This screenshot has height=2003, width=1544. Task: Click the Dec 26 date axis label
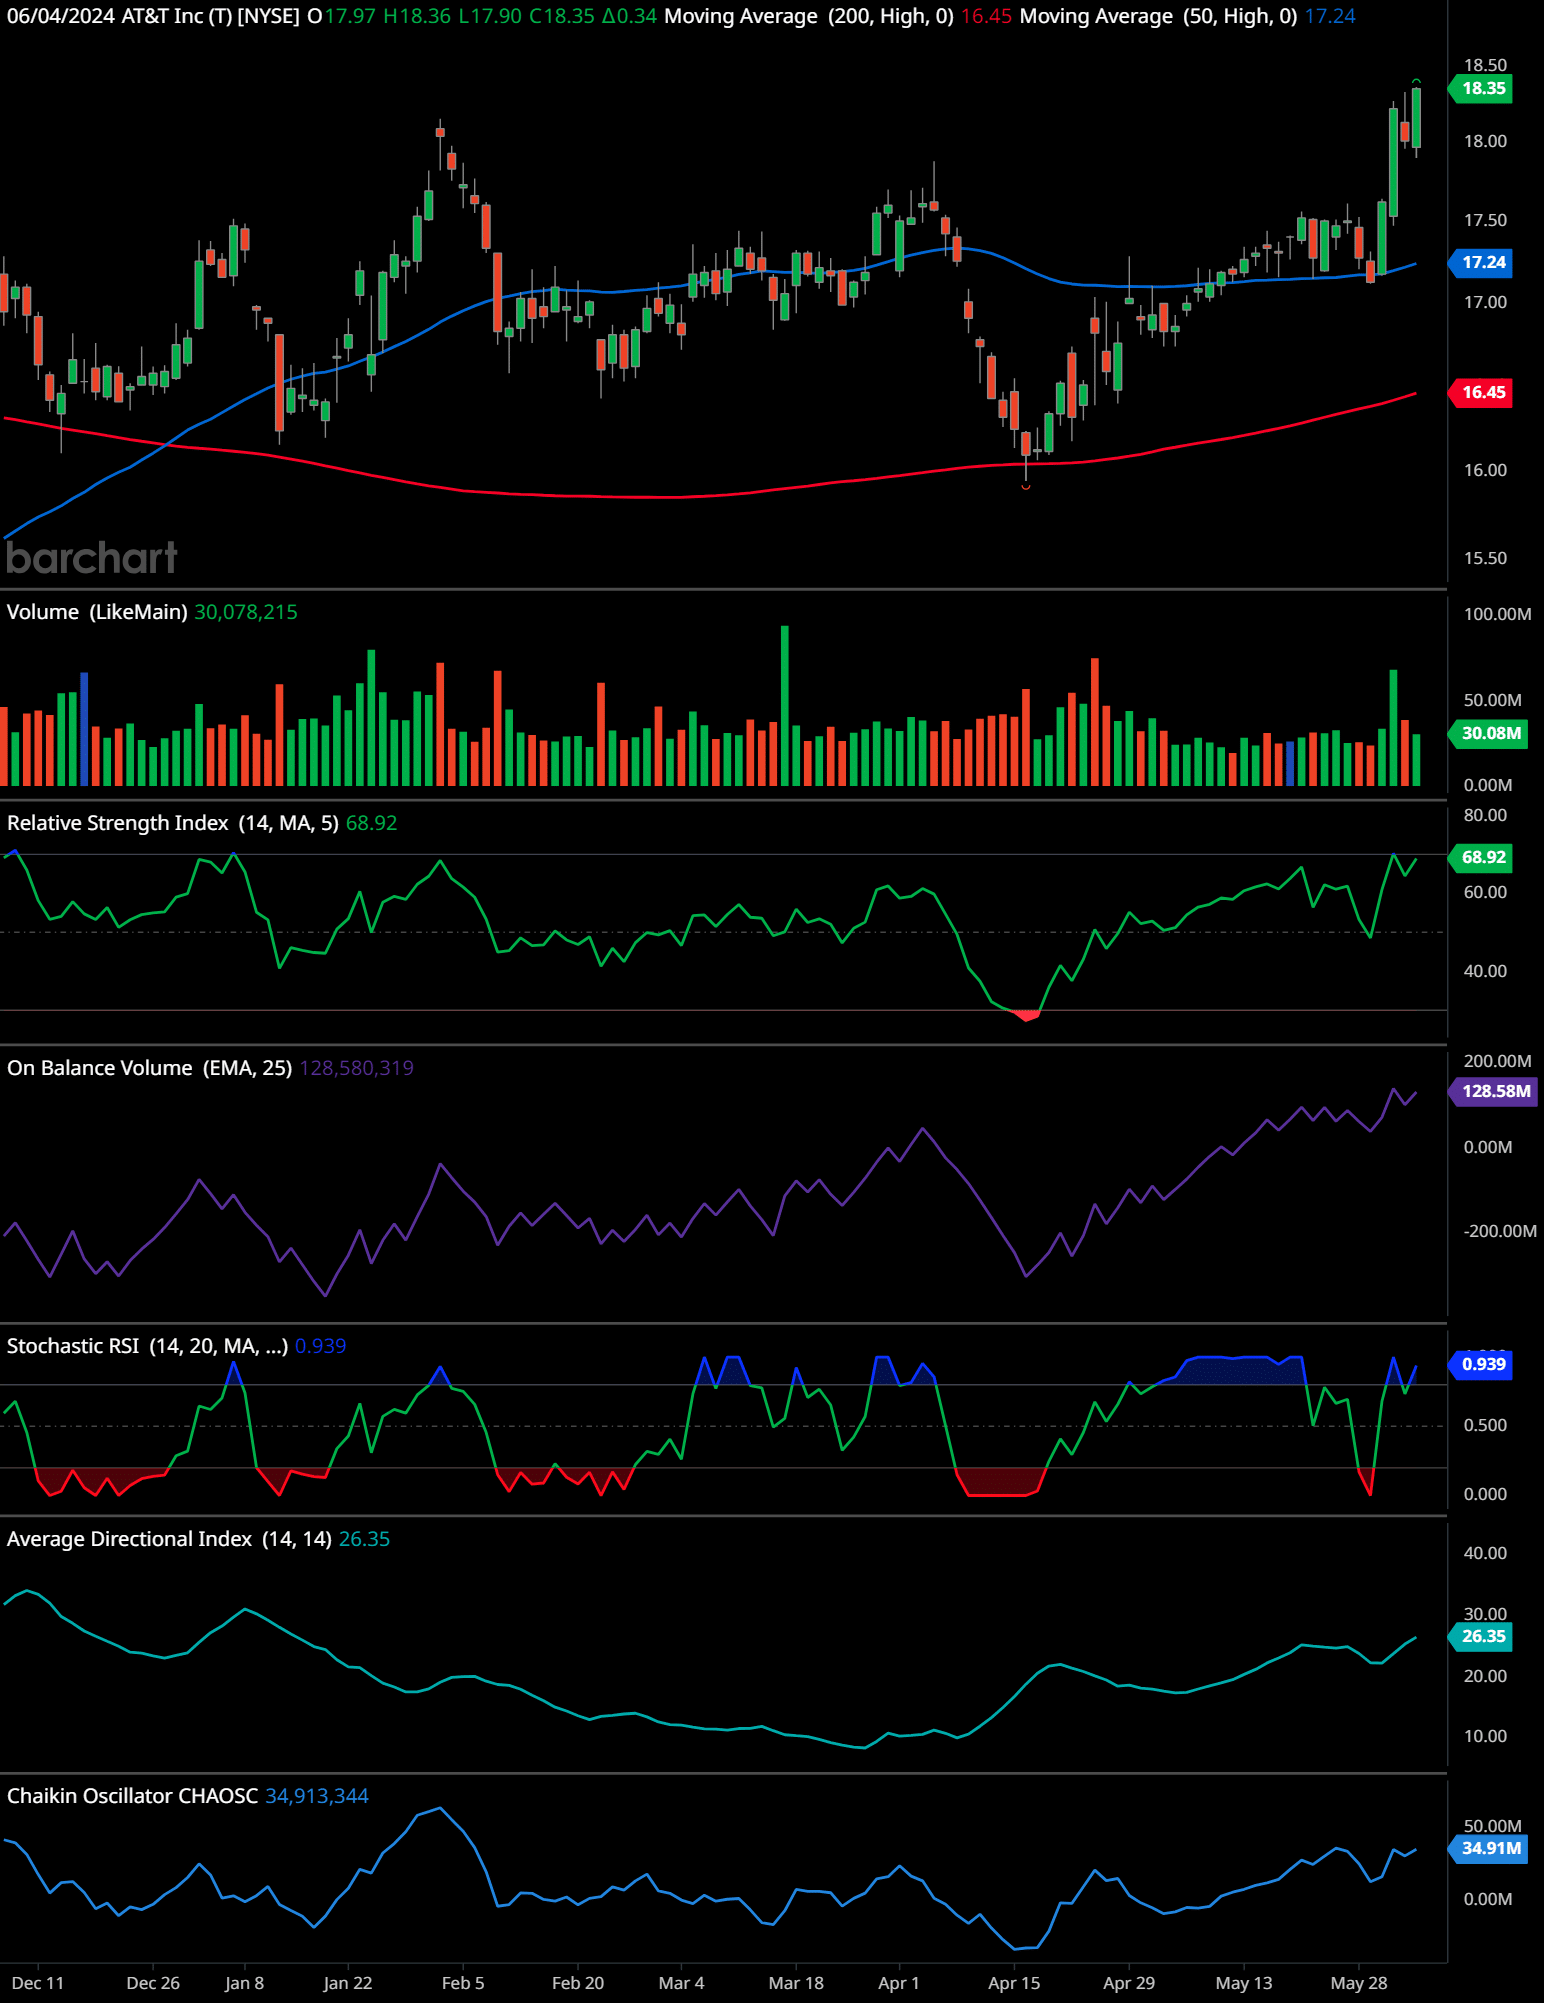153,1983
